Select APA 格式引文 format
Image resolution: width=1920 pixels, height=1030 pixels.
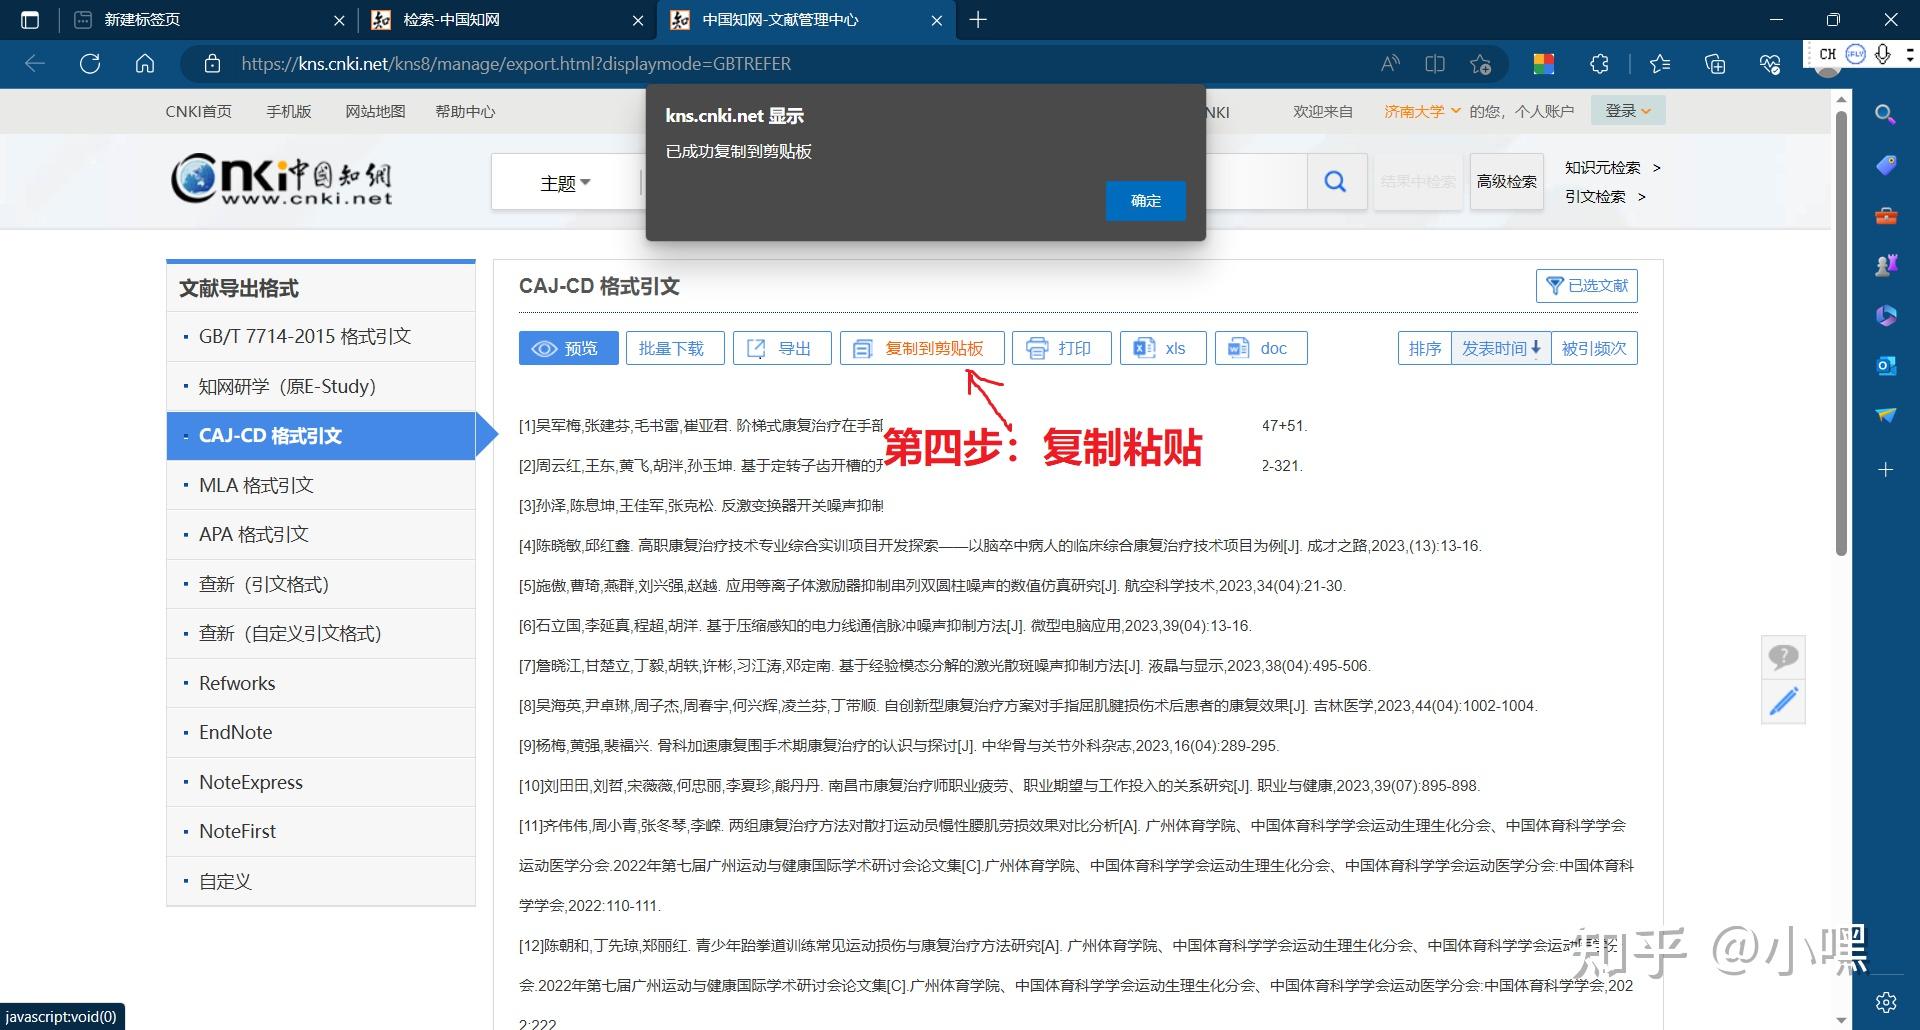point(321,534)
